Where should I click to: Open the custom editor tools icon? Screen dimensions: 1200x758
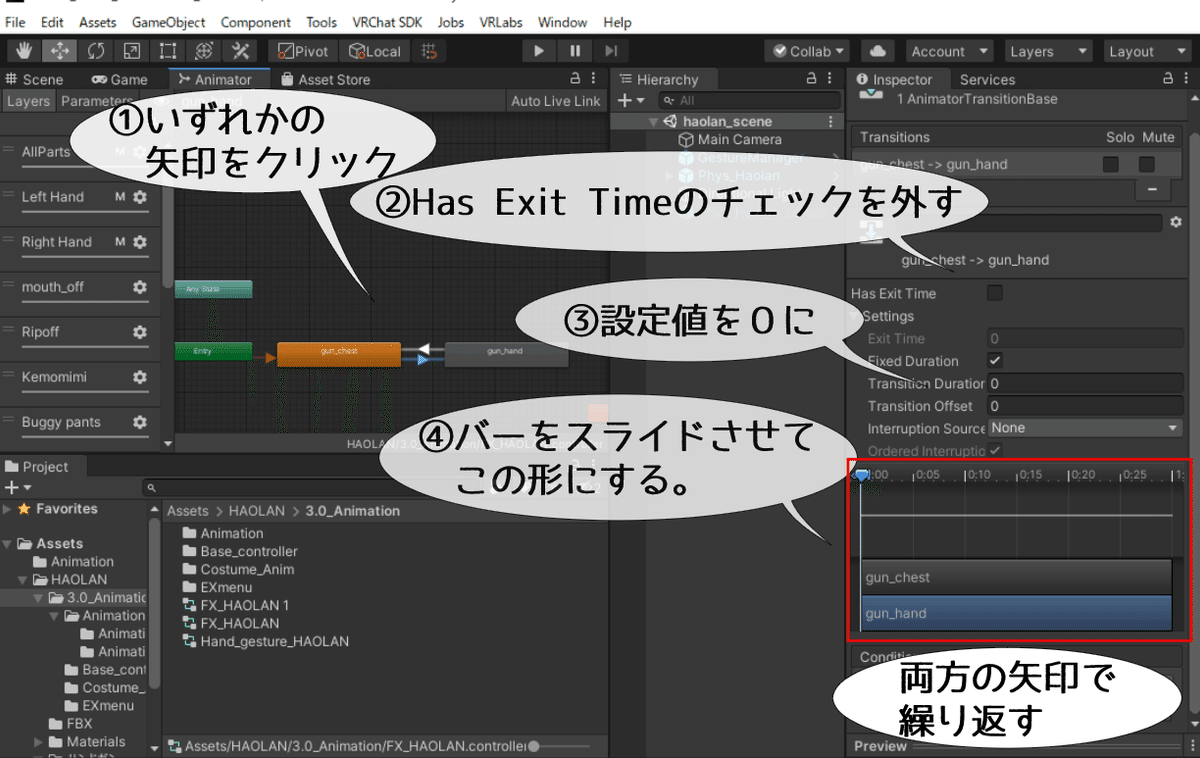[x=240, y=51]
